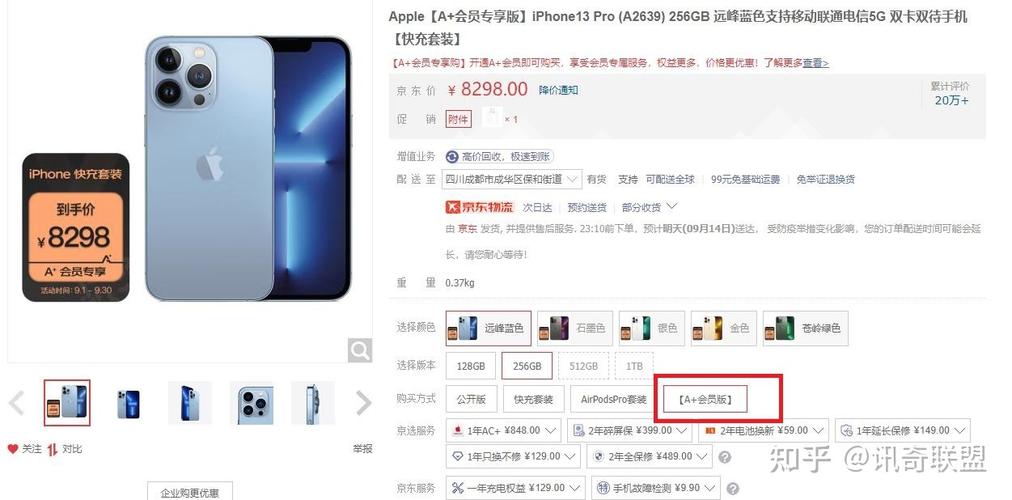The width and height of the screenshot is (1012, 500).
Task: Click the magnifier icon on product image
Action: click(359, 350)
